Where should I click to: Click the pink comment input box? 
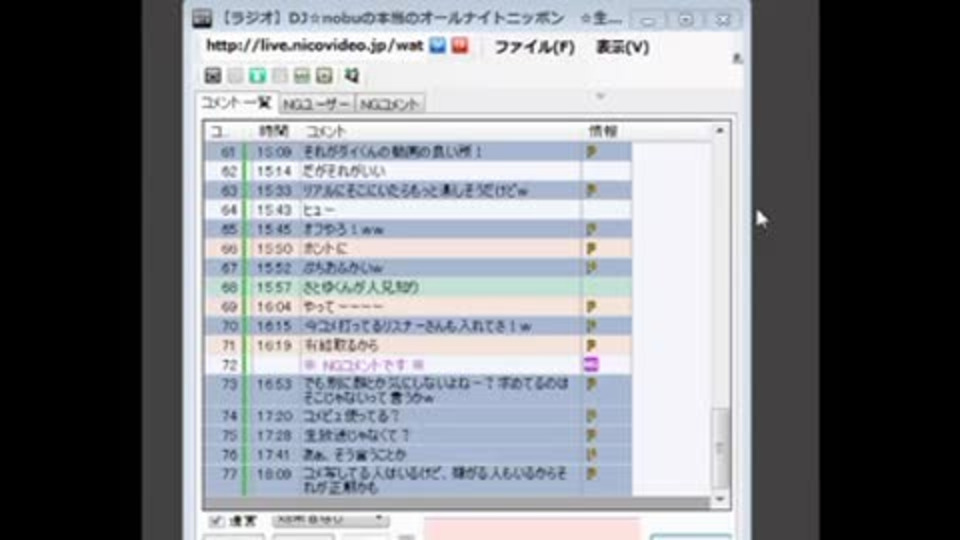(x=531, y=529)
